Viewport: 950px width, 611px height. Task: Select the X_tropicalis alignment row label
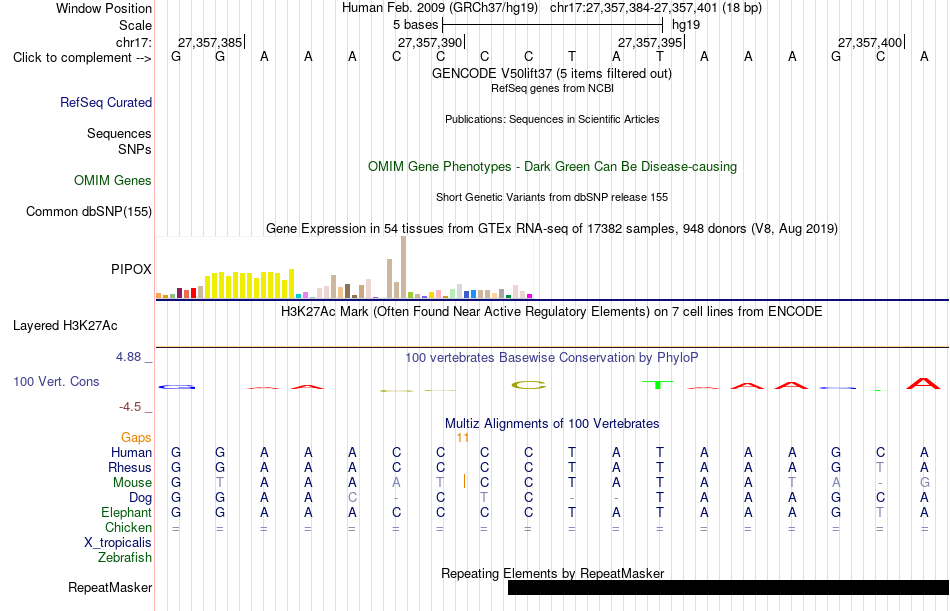click(x=118, y=543)
